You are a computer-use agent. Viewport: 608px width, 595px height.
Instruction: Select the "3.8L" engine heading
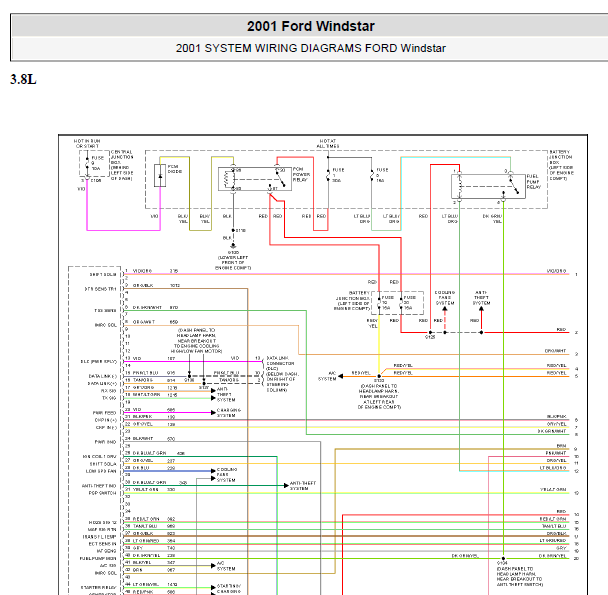tap(23, 80)
